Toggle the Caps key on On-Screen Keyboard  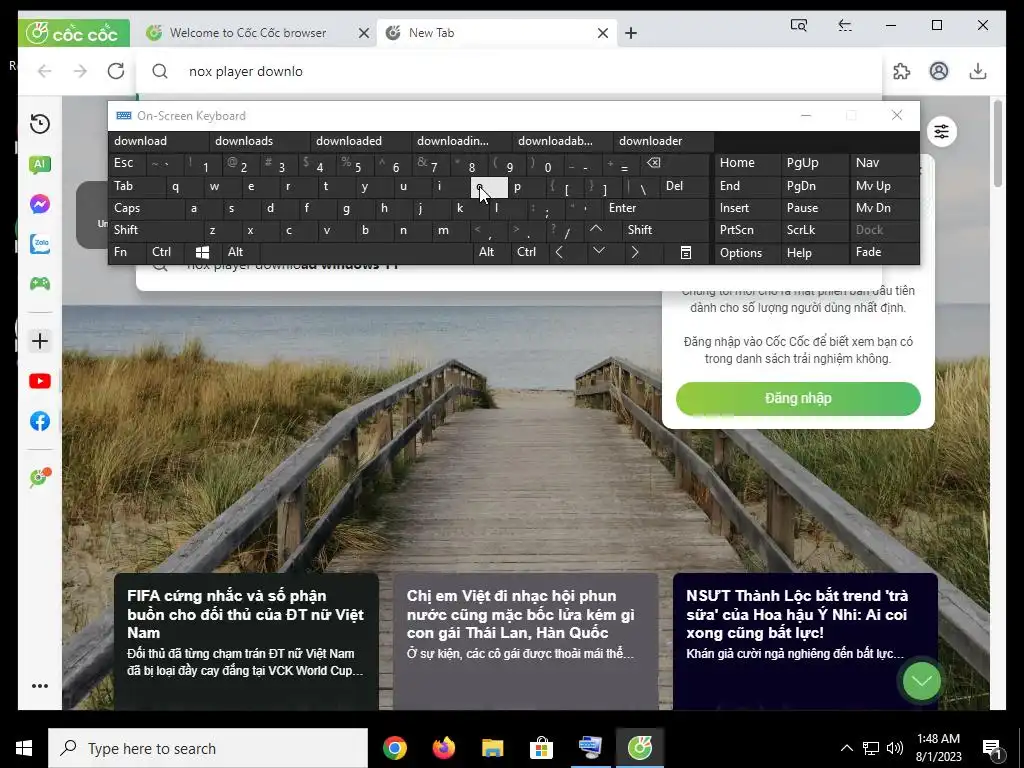[146, 208]
